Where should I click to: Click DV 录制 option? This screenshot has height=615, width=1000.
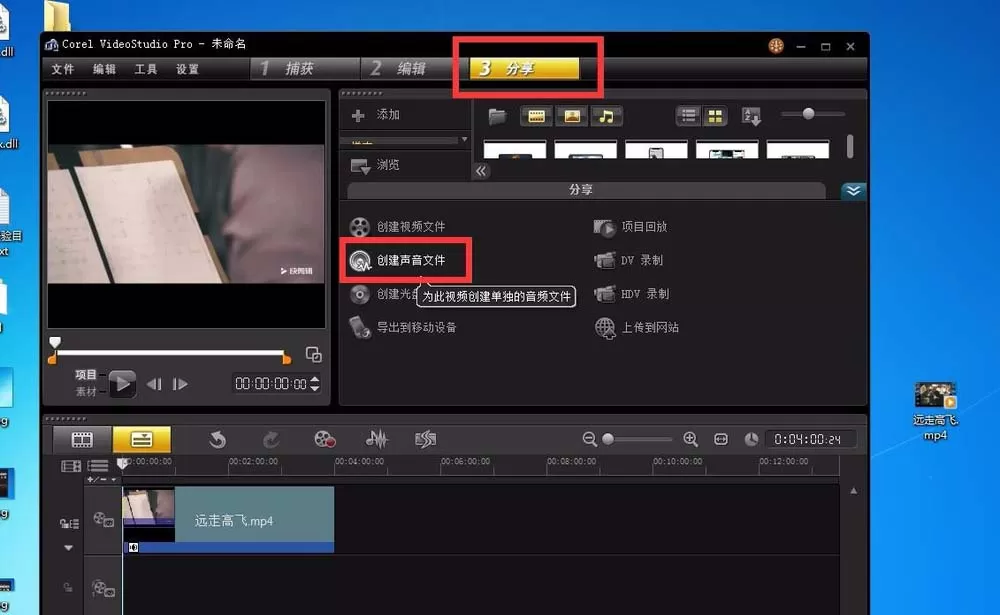pos(629,260)
